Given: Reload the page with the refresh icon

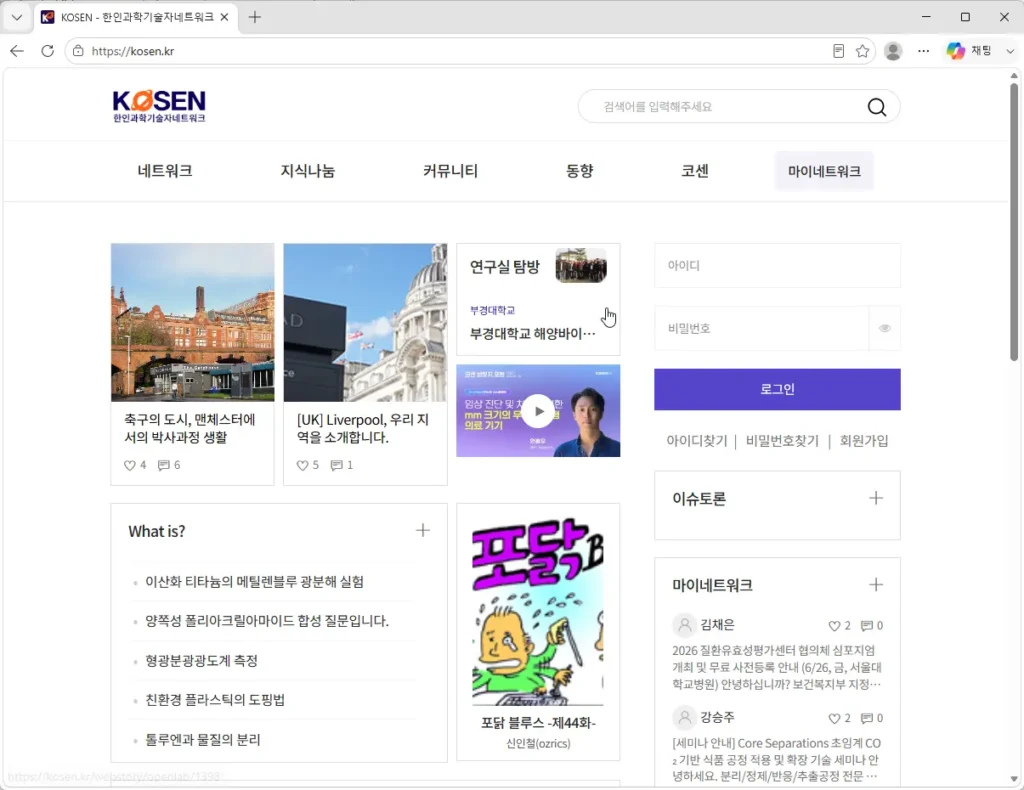Looking at the screenshot, I should (48, 51).
